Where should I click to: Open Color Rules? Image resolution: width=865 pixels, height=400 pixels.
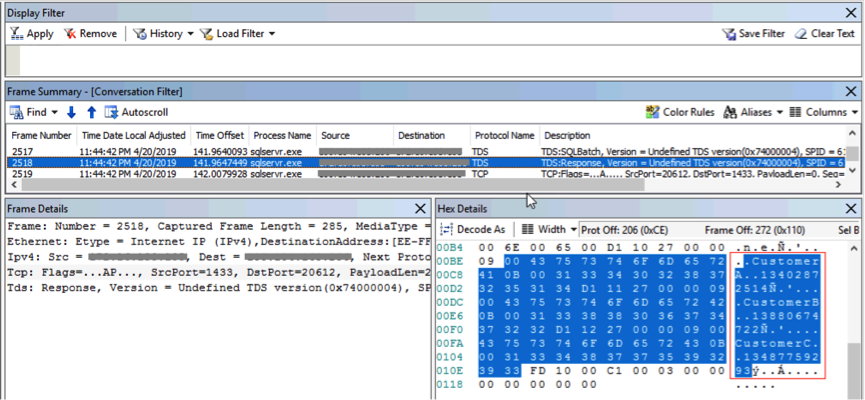(680, 112)
